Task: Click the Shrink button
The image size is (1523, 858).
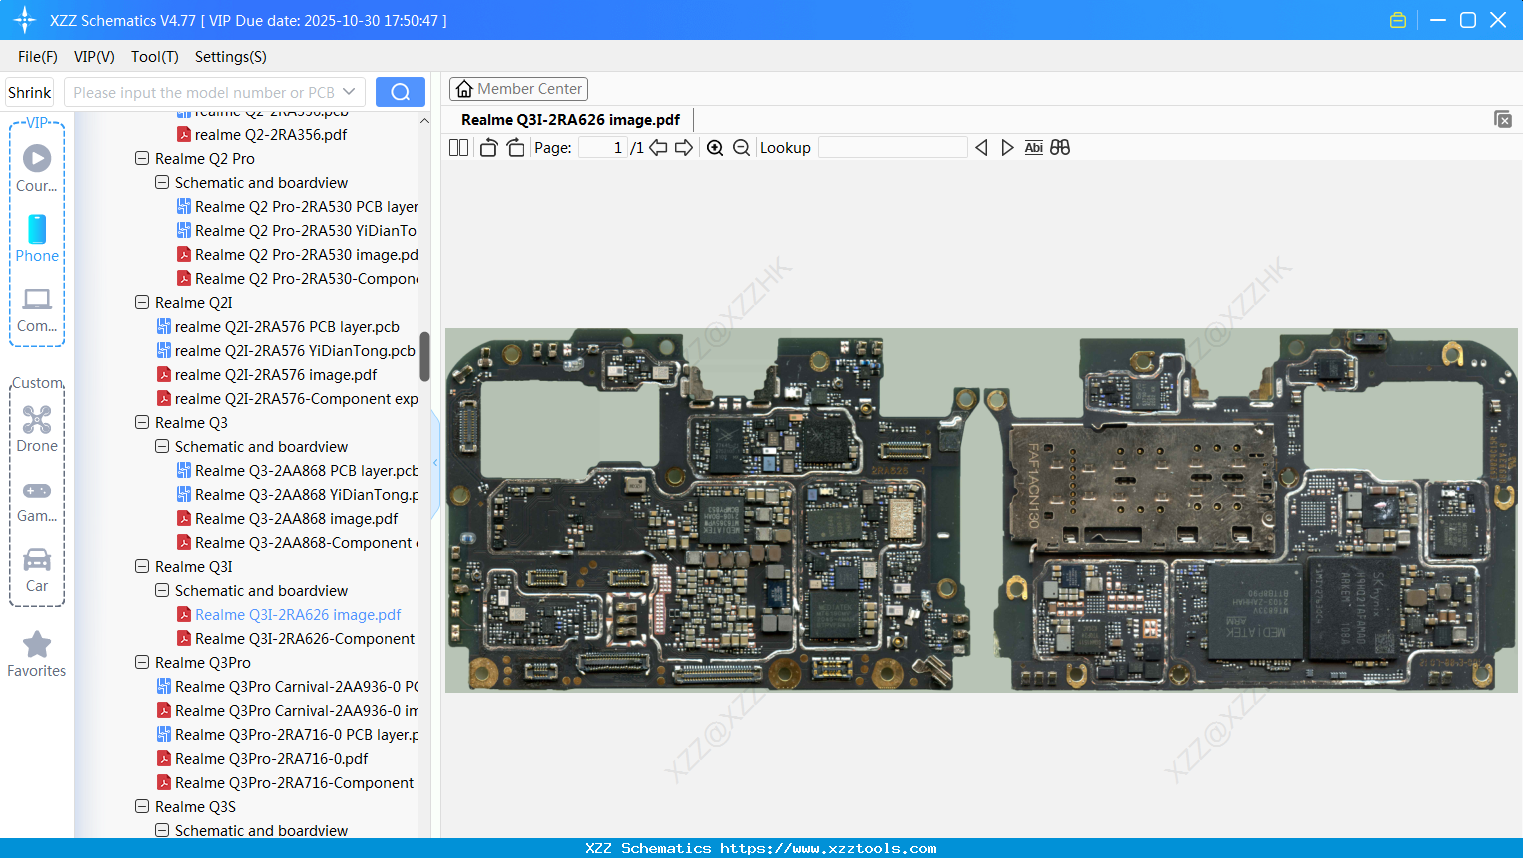Action: pyautogui.click(x=30, y=92)
